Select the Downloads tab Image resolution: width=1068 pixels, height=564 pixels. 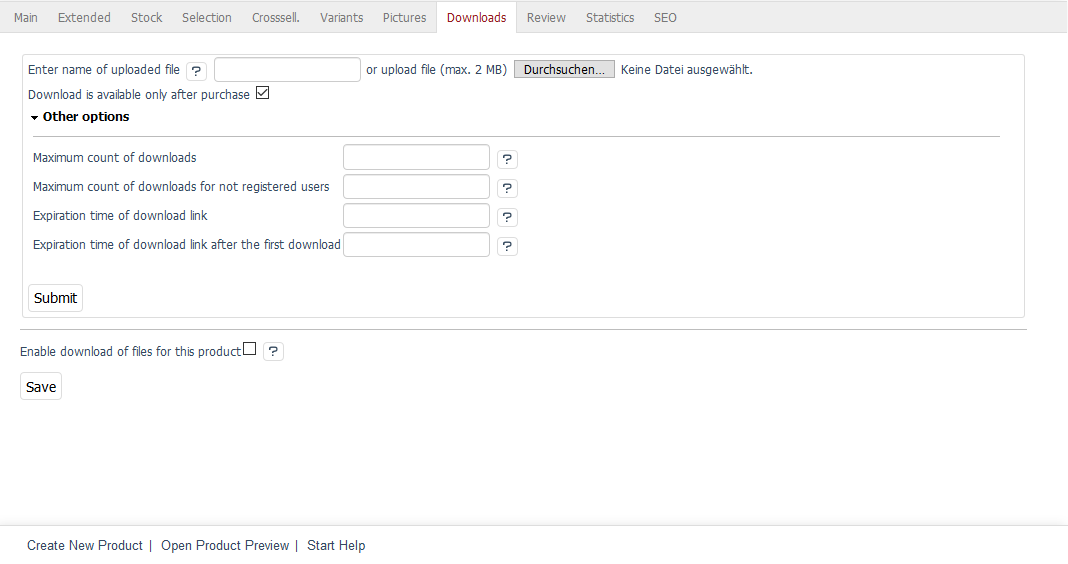coord(476,18)
